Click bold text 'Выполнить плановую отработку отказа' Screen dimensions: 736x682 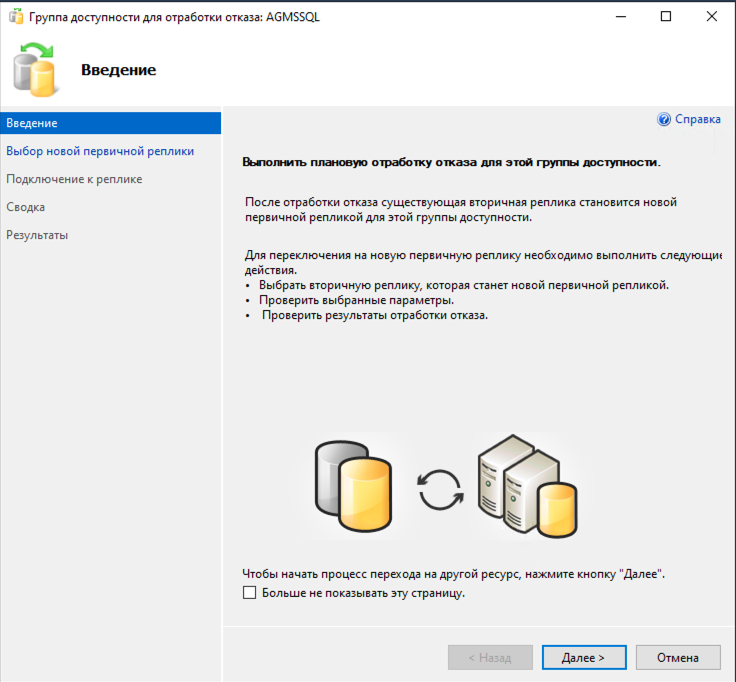pyautogui.click(x=451, y=162)
